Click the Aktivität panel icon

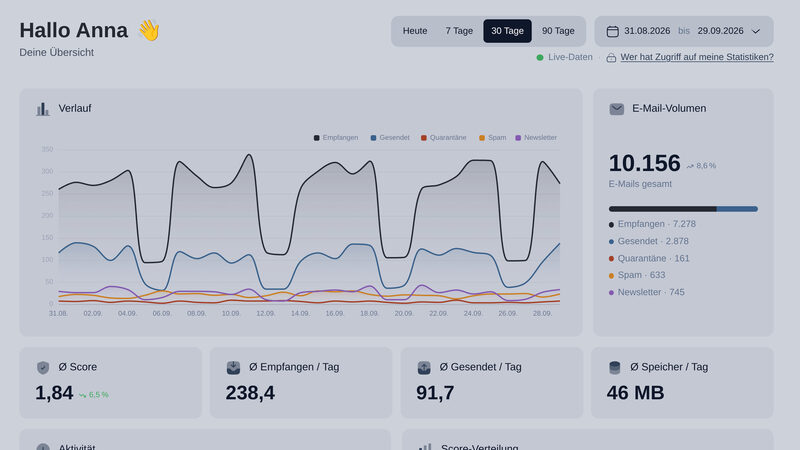(x=43, y=447)
